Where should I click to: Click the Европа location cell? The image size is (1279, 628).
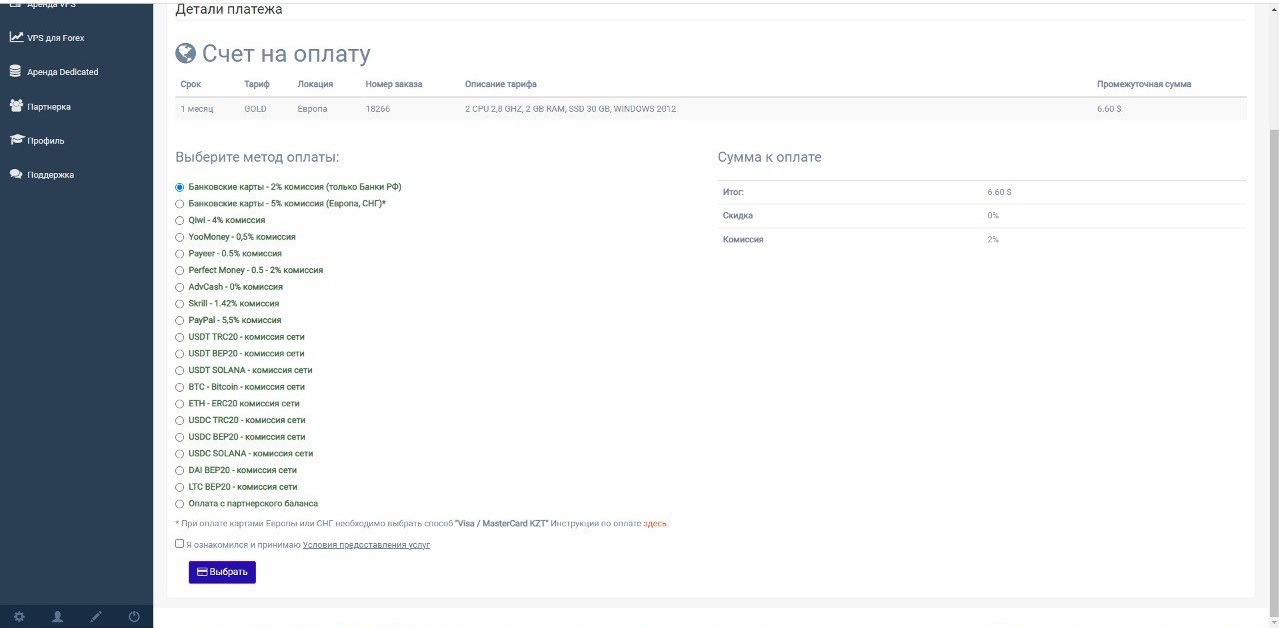pos(312,109)
